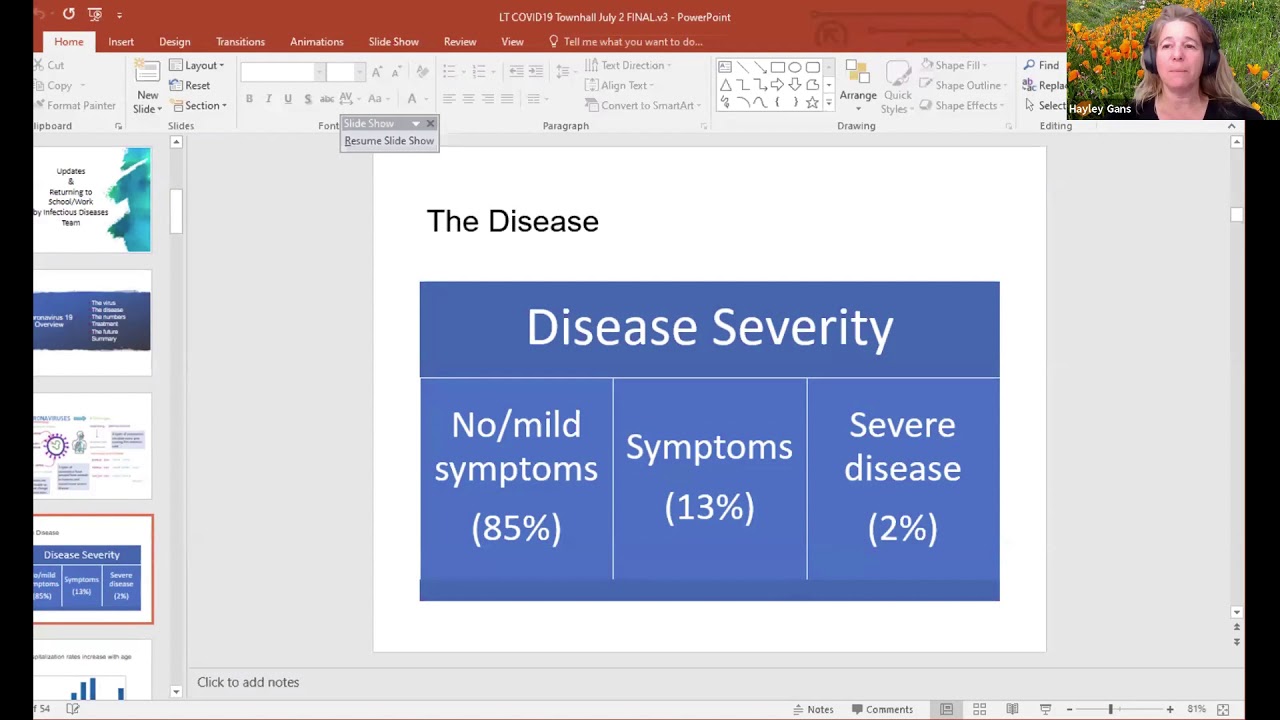Open the Animations ribbon tab

(x=316, y=42)
